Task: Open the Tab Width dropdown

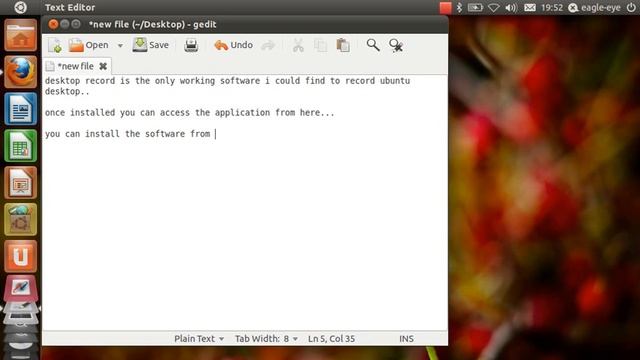Action: click(x=266, y=339)
